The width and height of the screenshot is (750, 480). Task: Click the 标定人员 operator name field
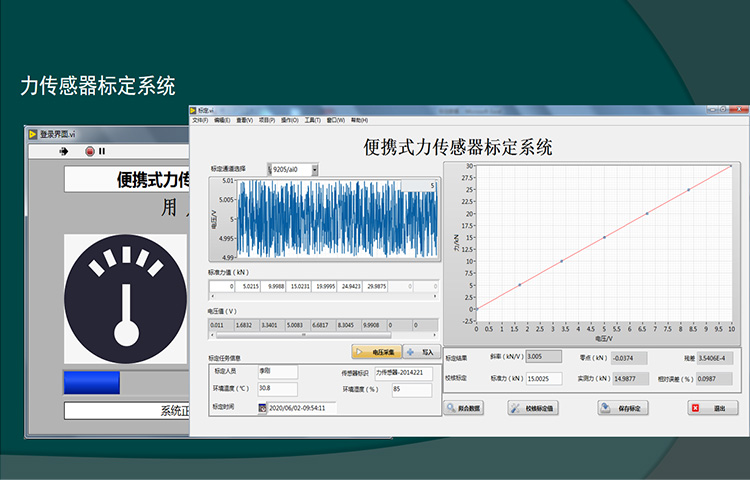[277, 371]
